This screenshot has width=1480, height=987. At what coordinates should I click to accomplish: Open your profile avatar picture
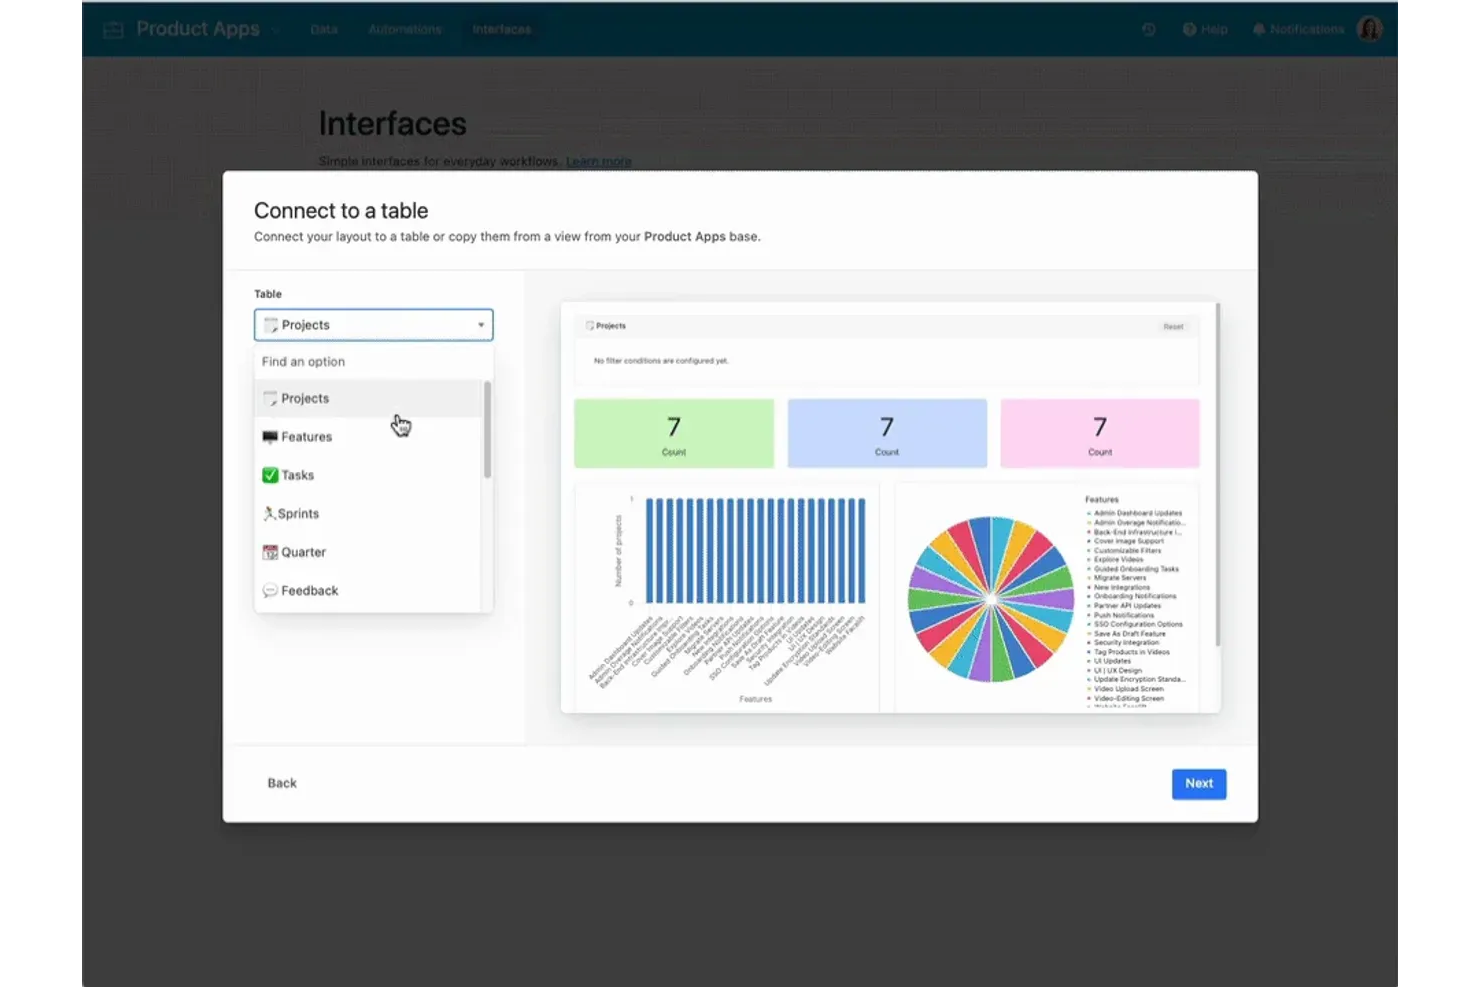point(1369,29)
